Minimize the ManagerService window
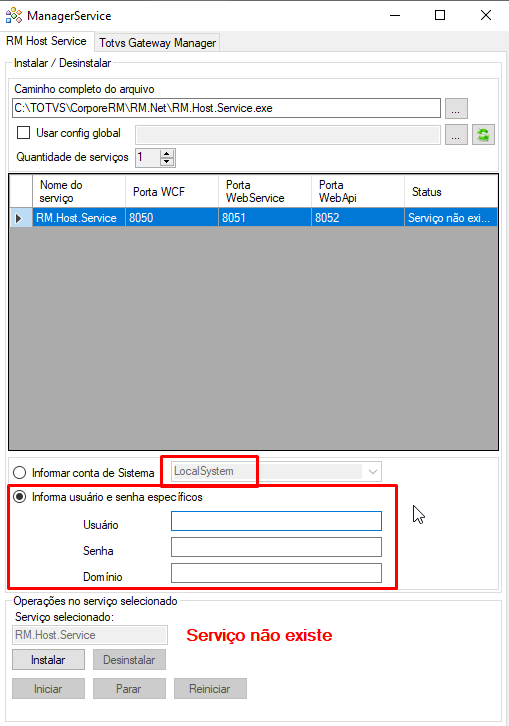The width and height of the screenshot is (509, 726). pos(395,15)
